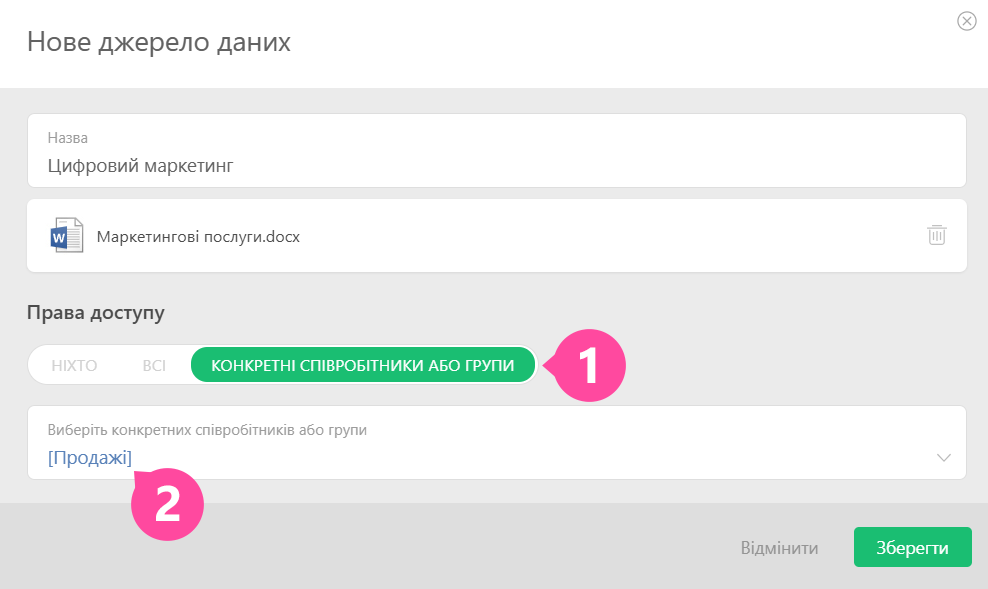This screenshot has height=589, width=988.
Task: Select the НІХТО access option
Action: click(74, 366)
